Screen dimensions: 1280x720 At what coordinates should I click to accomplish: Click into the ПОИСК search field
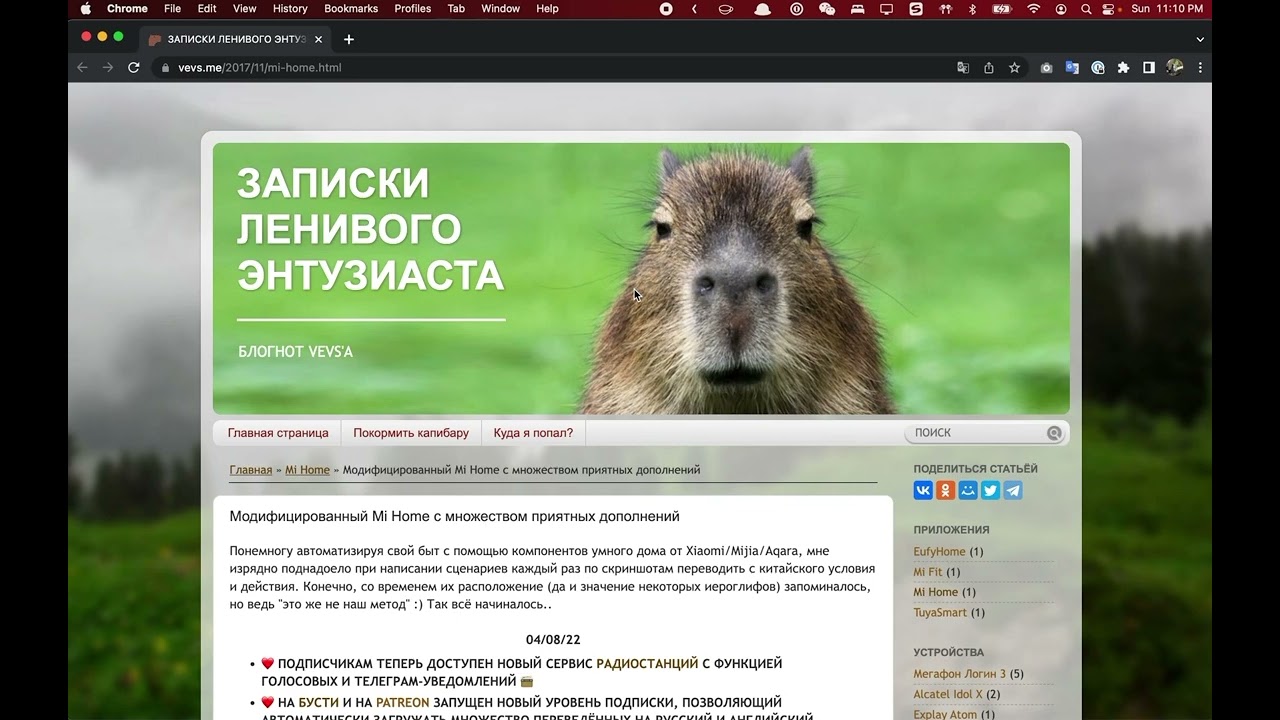point(975,433)
